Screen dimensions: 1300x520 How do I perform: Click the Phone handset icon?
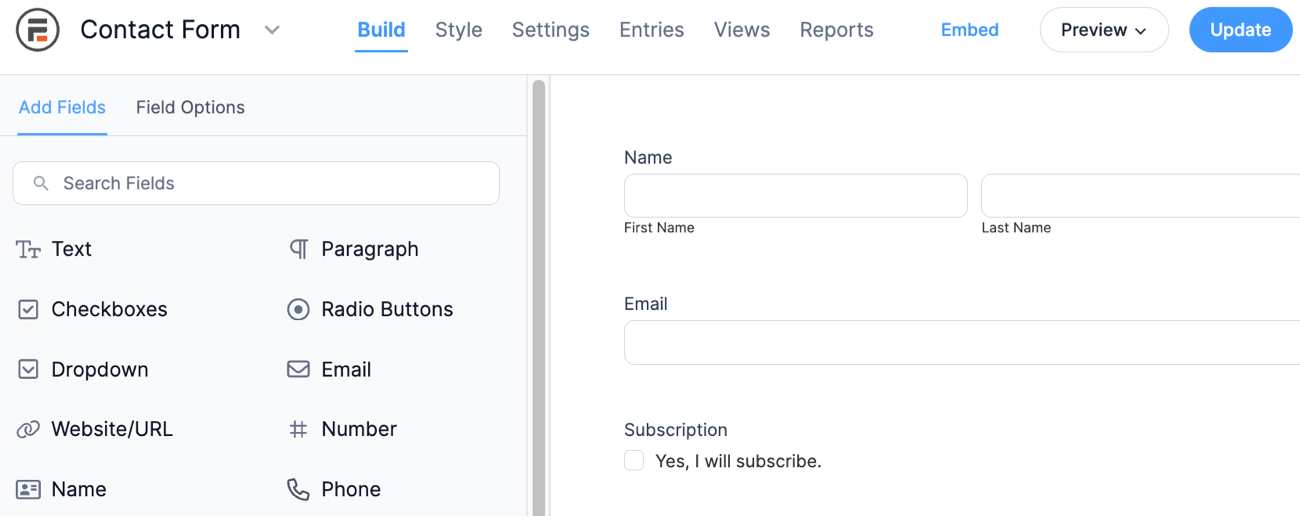coord(298,489)
